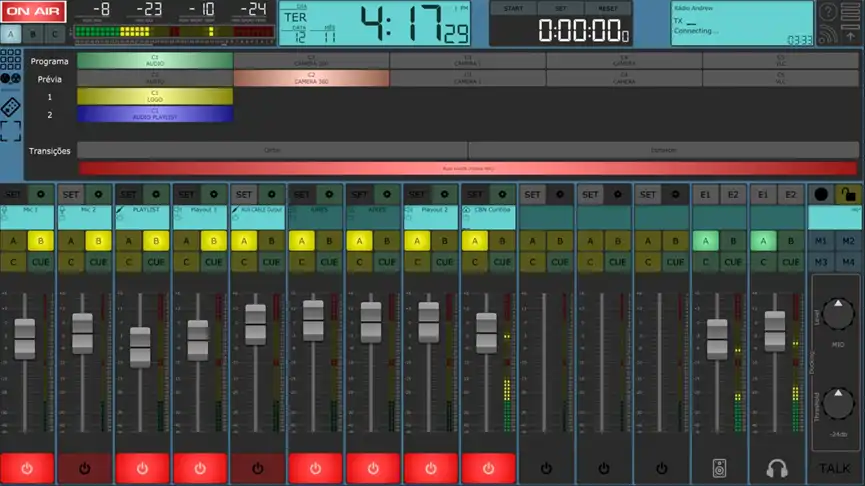Select master bus A tab under ON AIR
Image resolution: width=865 pixels, height=486 pixels.
(x=10, y=34)
